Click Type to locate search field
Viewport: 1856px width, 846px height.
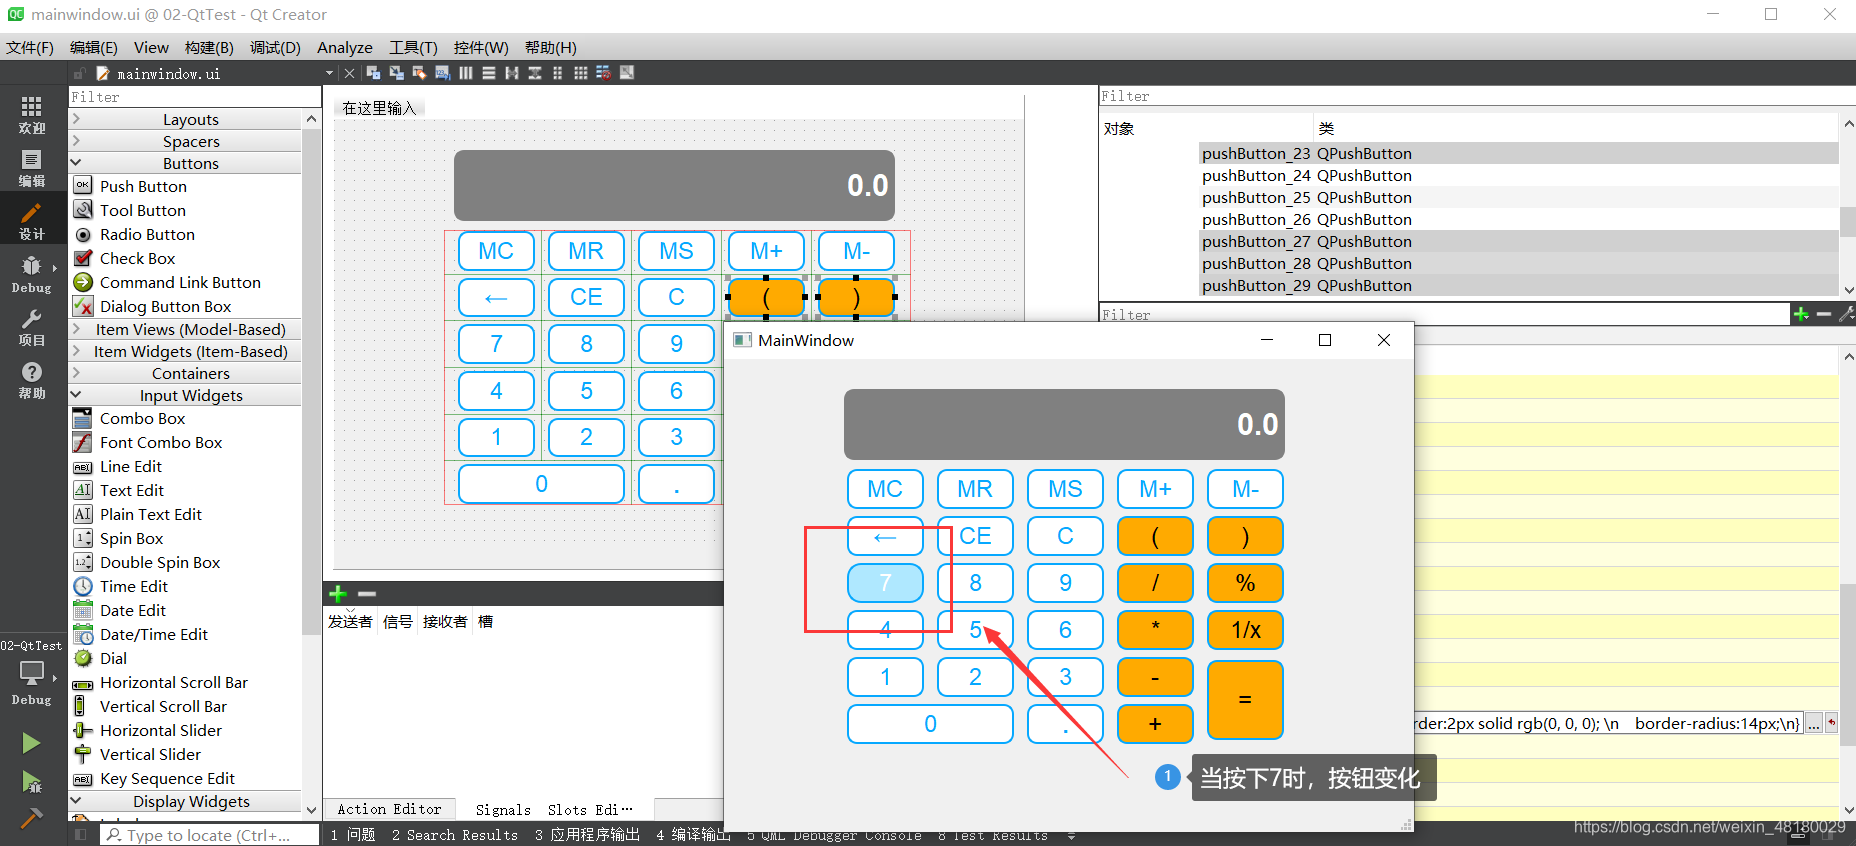208,835
